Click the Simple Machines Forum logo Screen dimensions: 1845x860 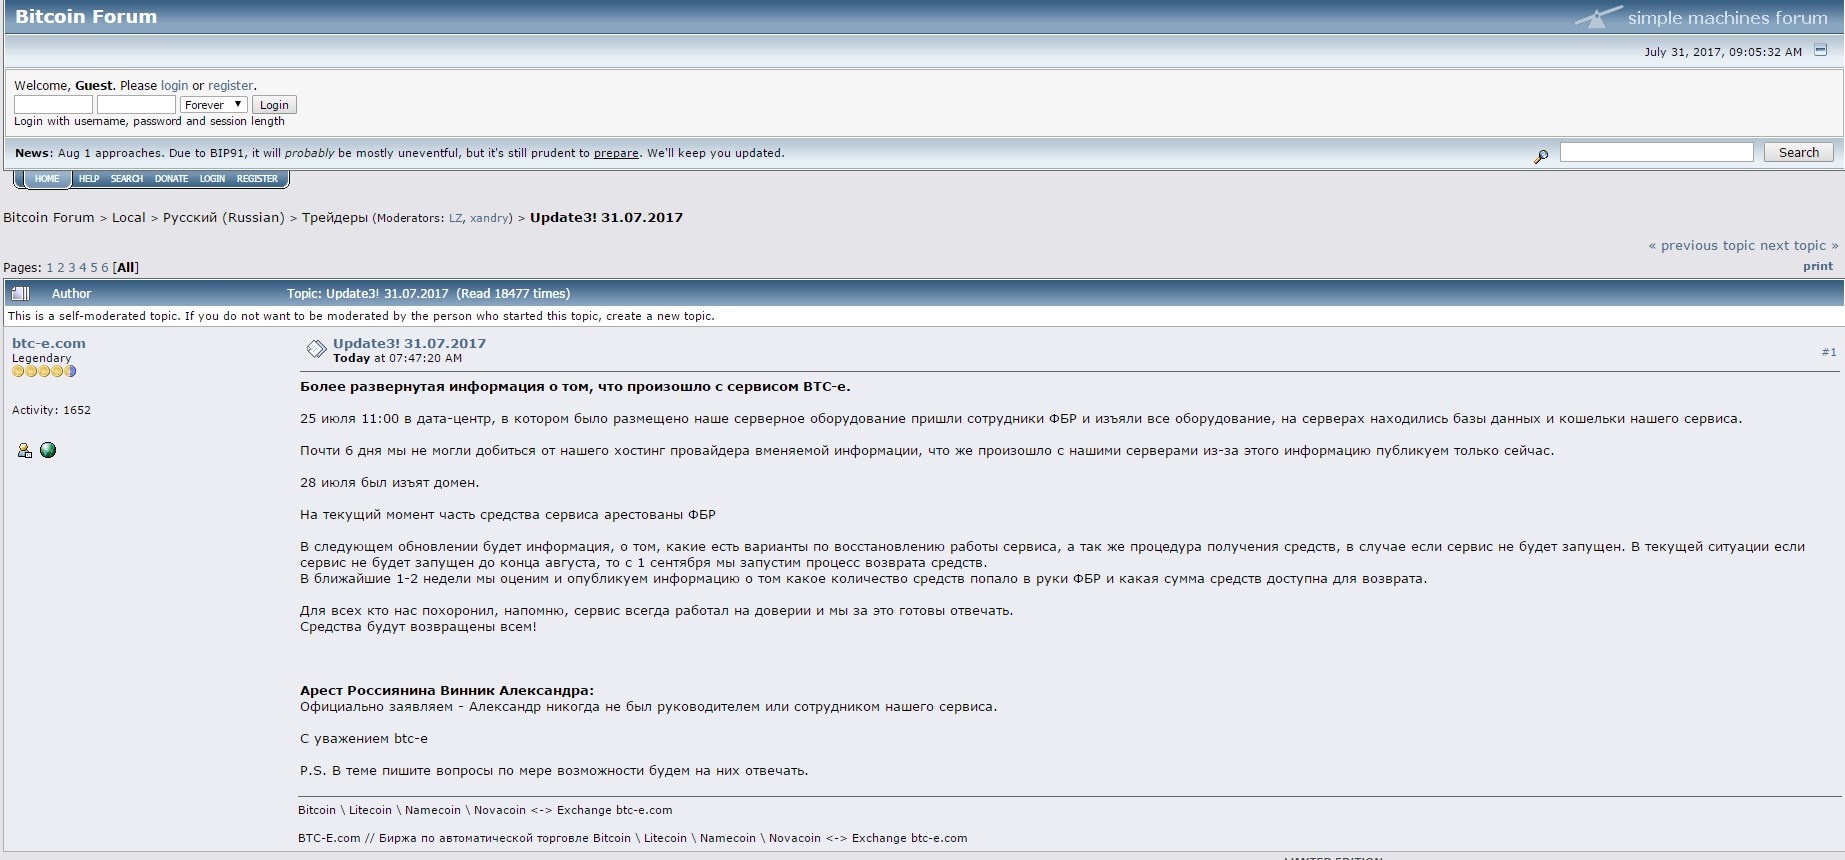tap(1701, 17)
